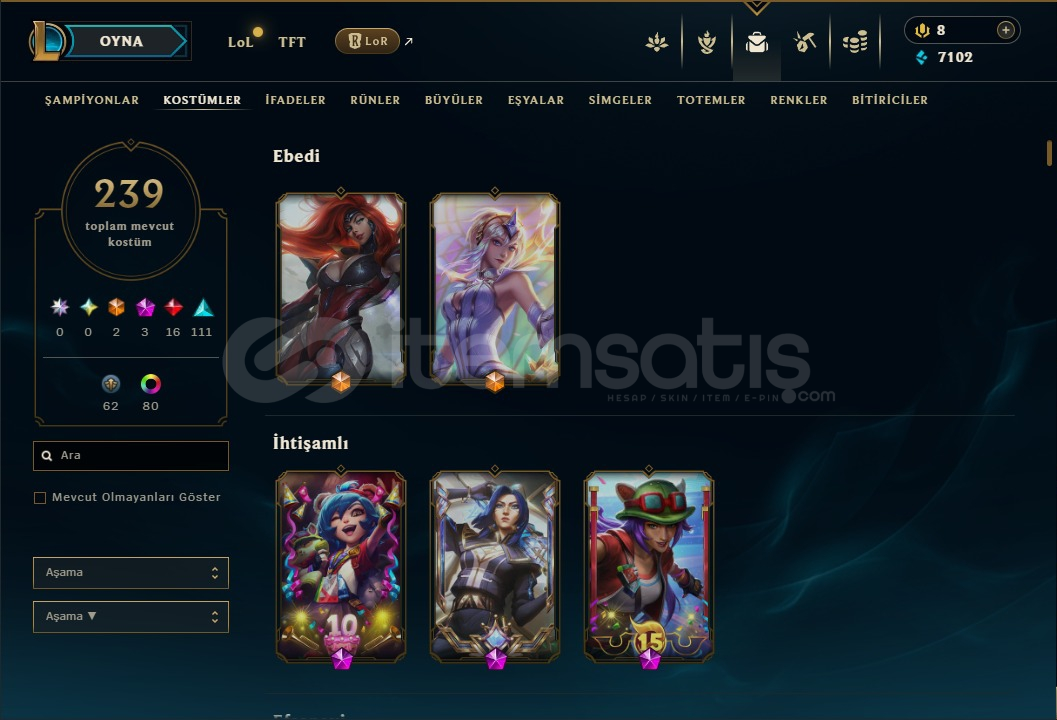Screen dimensions: 1057x720
Task: Switch to the ŞAMPİYONLAR tab
Action: [x=92, y=100]
